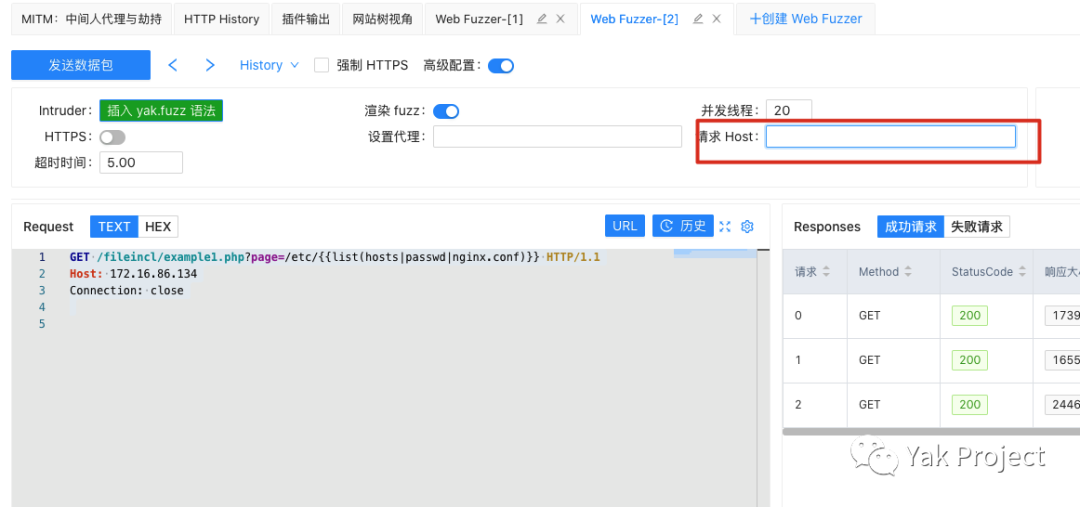This screenshot has height=507, width=1080.
Task: Sort responses by StatusCode column
Action: [1022, 272]
